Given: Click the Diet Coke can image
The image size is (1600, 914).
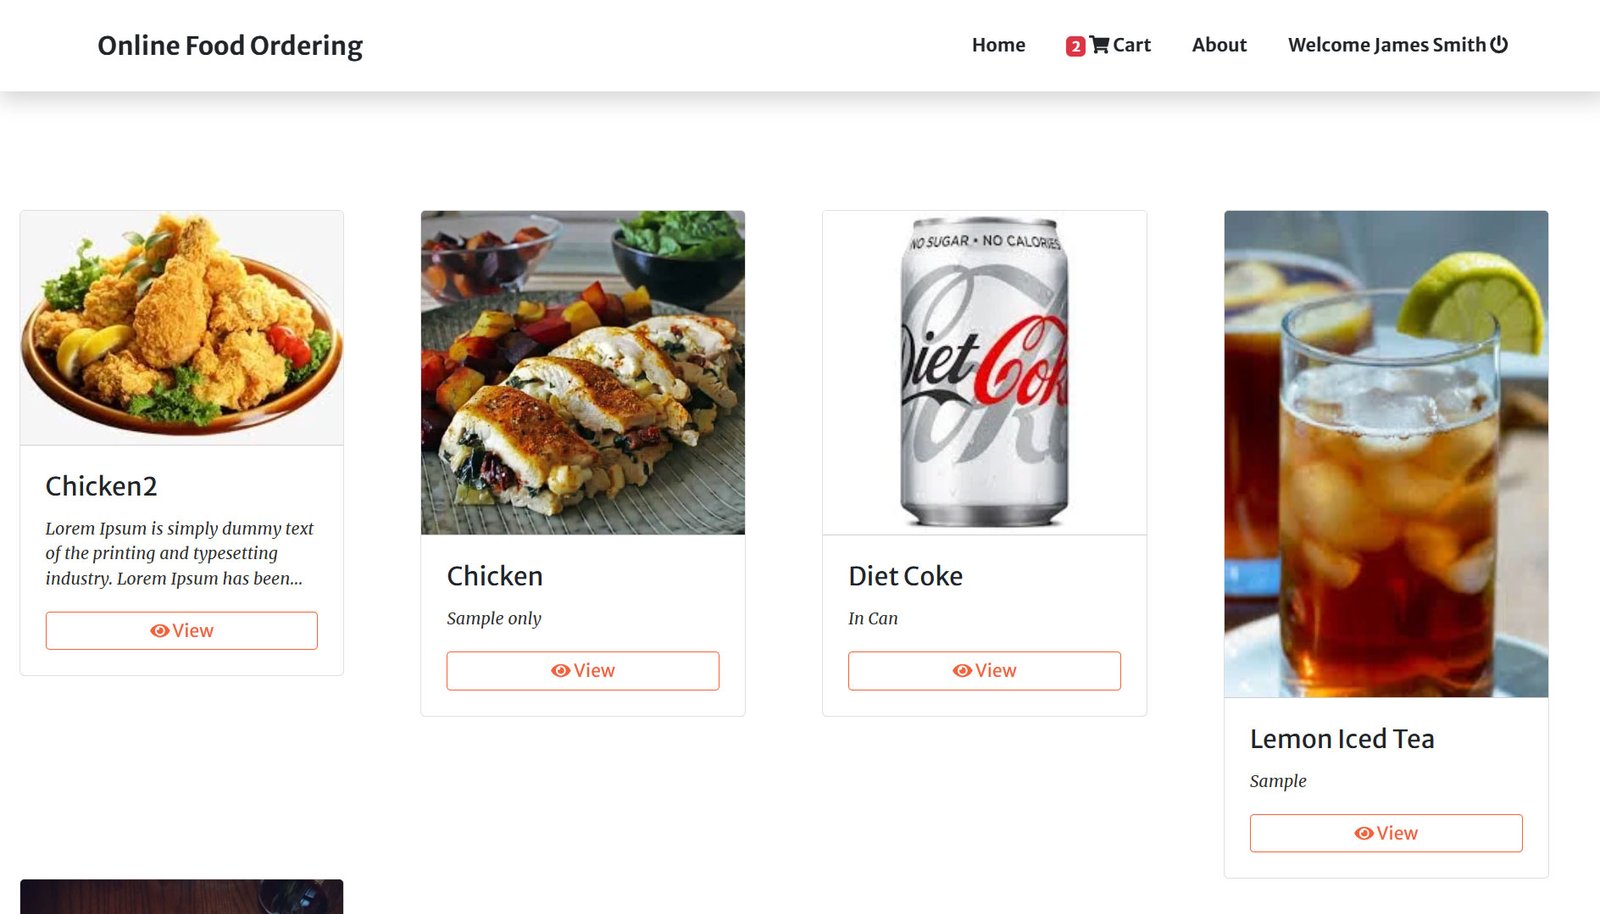Looking at the screenshot, I should 984,372.
